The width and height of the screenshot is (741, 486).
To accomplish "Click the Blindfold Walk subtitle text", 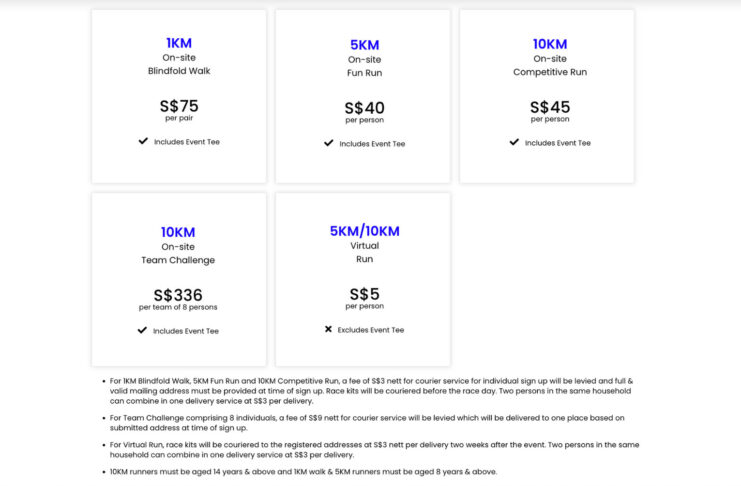I will (179, 71).
